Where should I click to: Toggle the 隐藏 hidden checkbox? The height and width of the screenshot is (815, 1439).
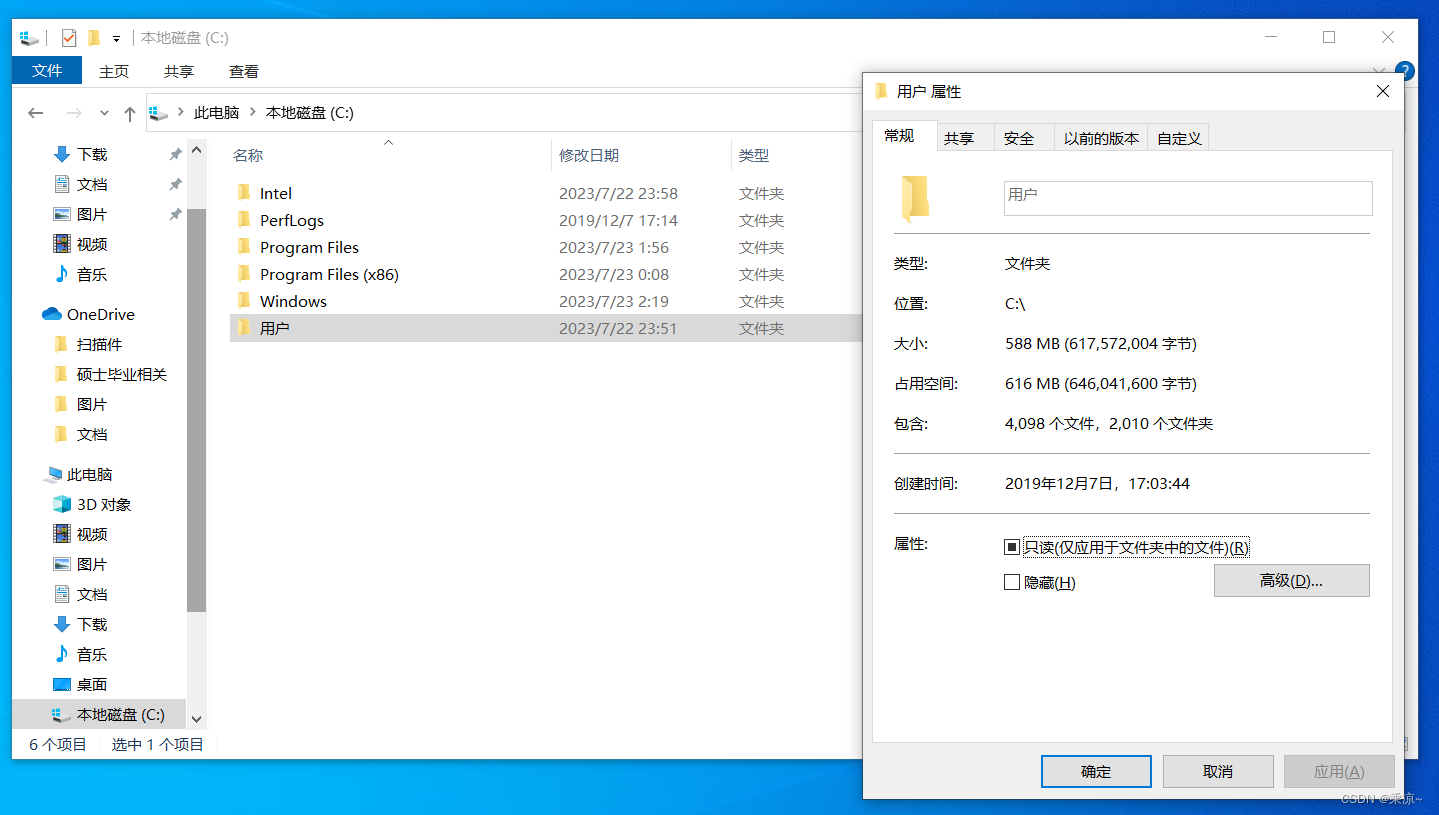pyautogui.click(x=1012, y=582)
